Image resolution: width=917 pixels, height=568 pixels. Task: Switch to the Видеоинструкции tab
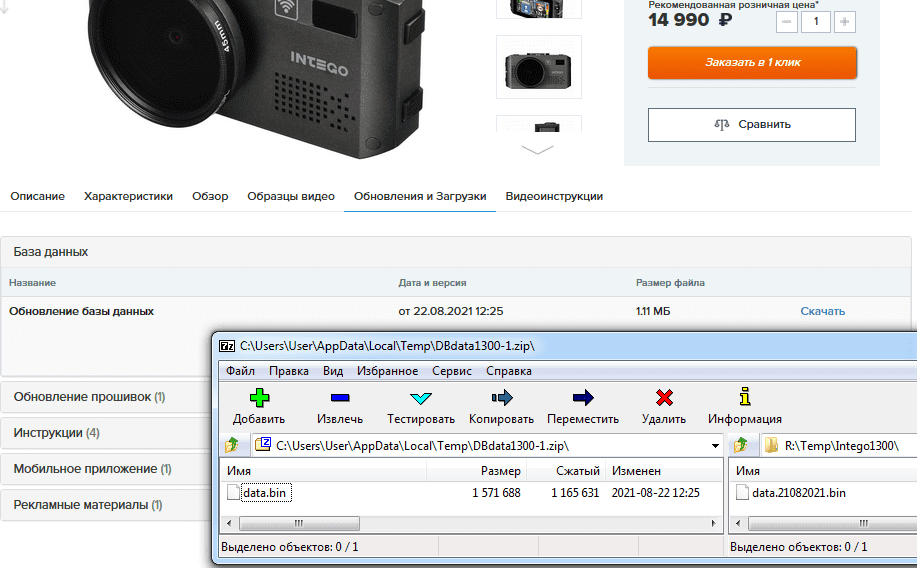554,197
